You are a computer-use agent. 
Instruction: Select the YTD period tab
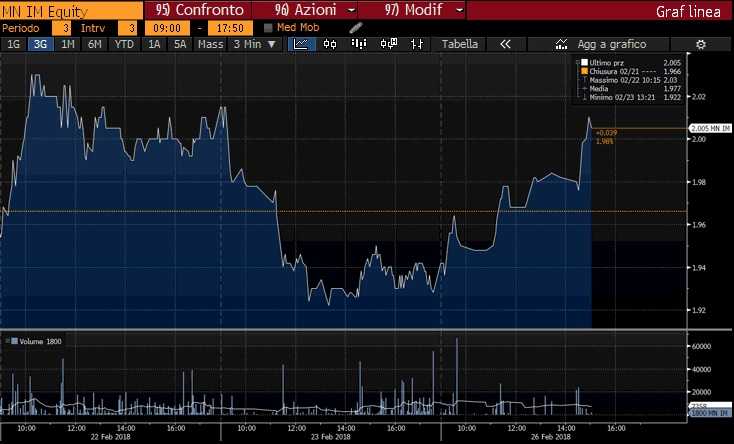125,44
